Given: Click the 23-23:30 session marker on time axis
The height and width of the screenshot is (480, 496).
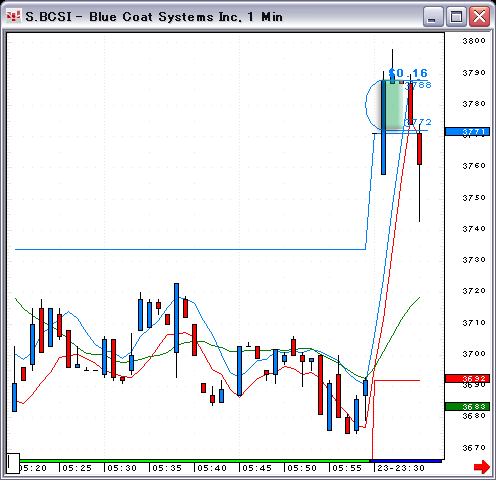Looking at the screenshot, I should click(401, 468).
